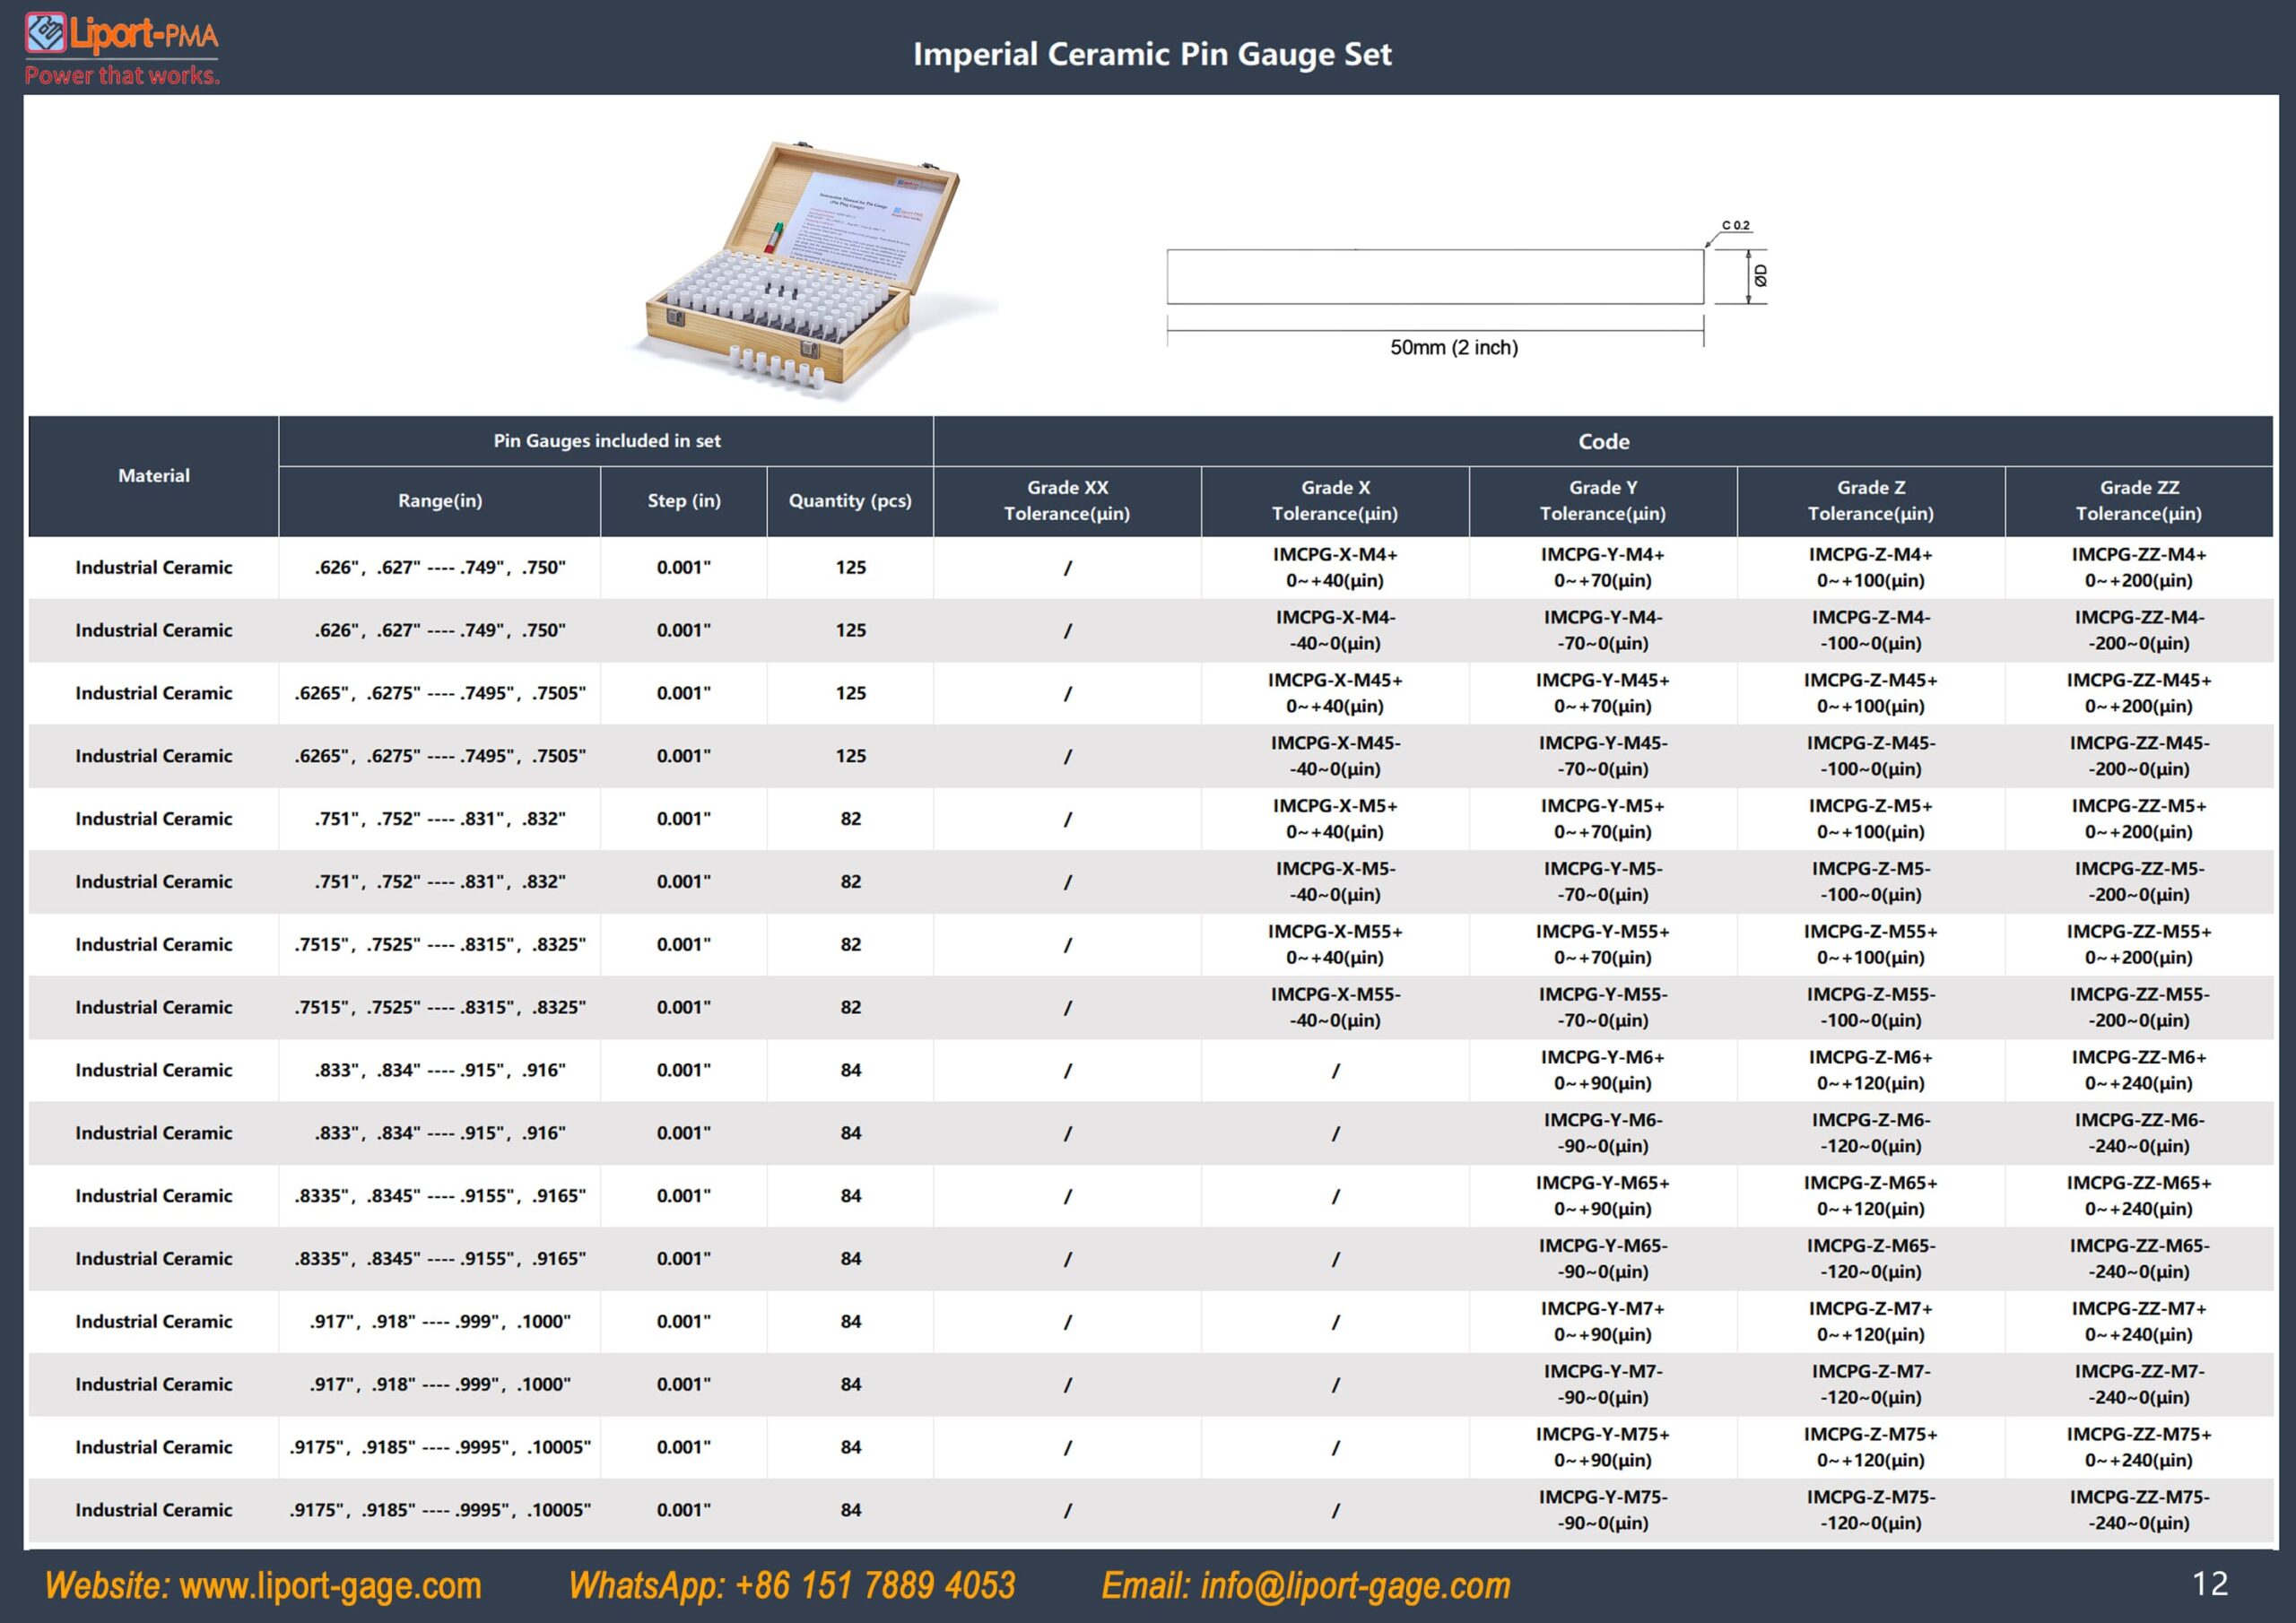Click the IMCPG-Z-M55- code cell
Viewport: 2296px width, 1623px height.
pos(1871,1007)
